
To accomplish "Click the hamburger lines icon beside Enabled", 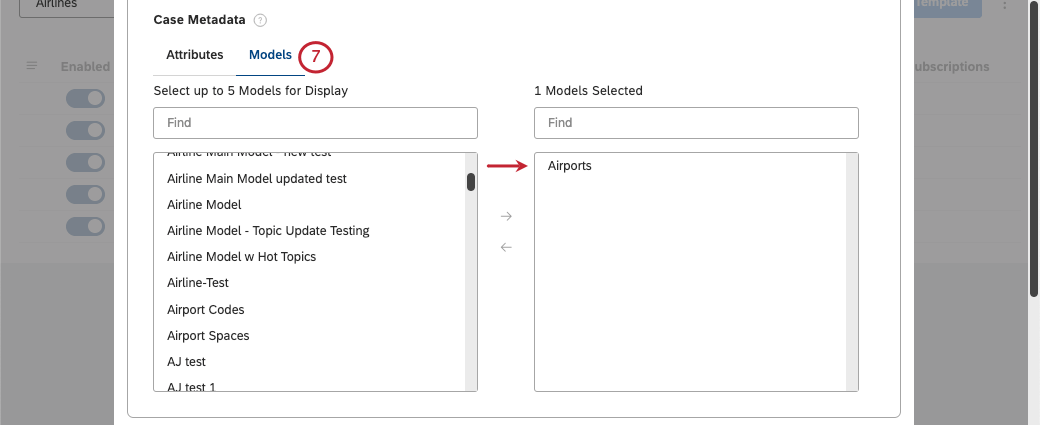I will pos(32,66).
